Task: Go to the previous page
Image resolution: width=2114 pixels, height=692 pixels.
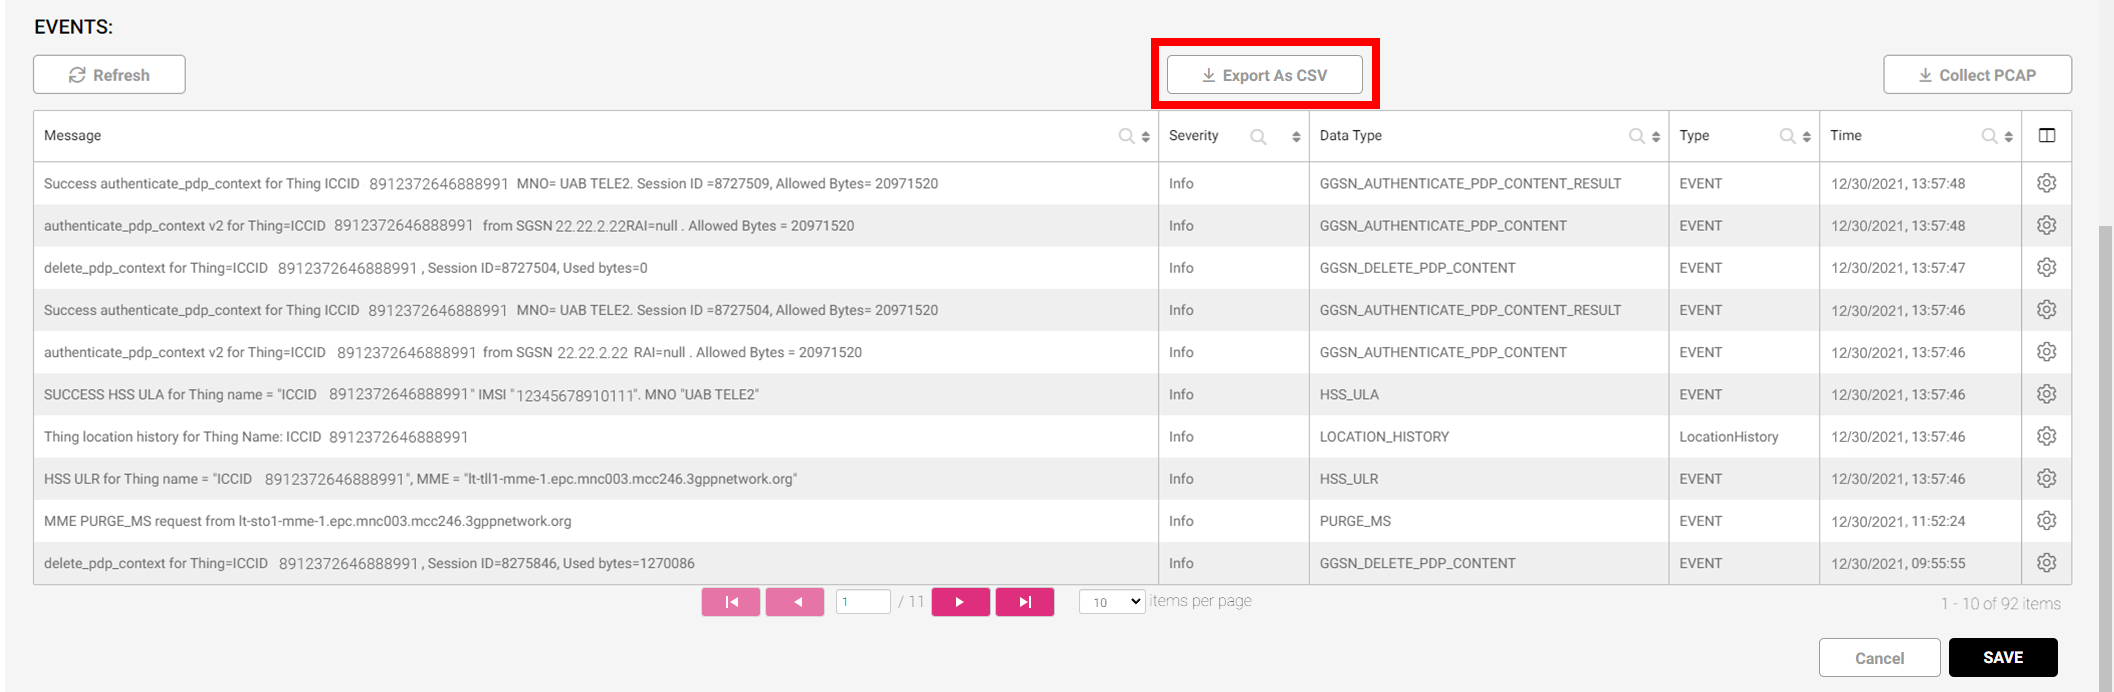Action: (795, 602)
